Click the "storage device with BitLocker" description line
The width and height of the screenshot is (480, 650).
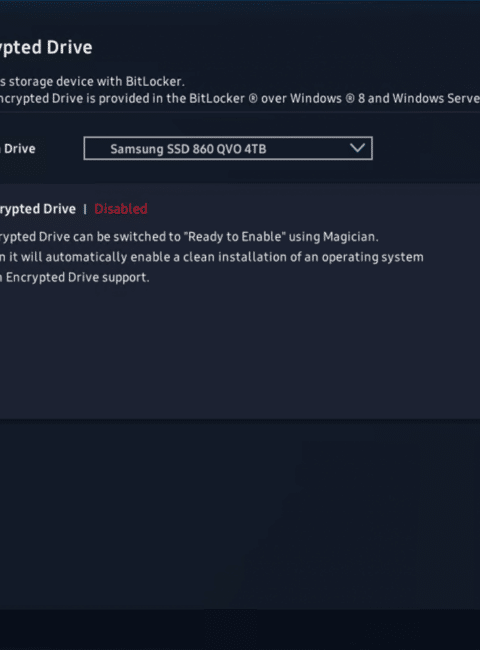pyautogui.click(x=92, y=81)
